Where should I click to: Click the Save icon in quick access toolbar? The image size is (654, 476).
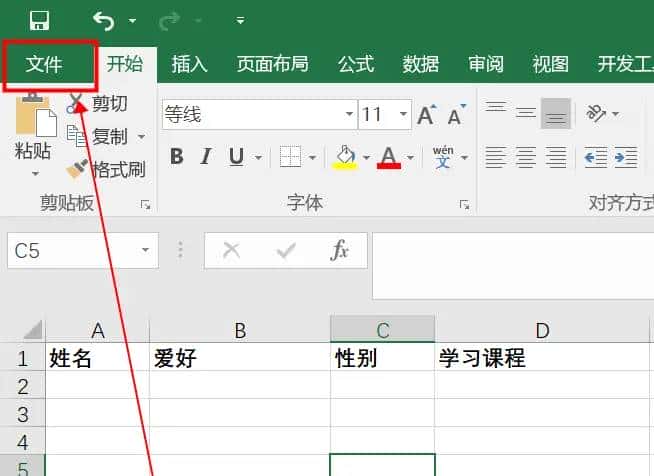[39, 20]
